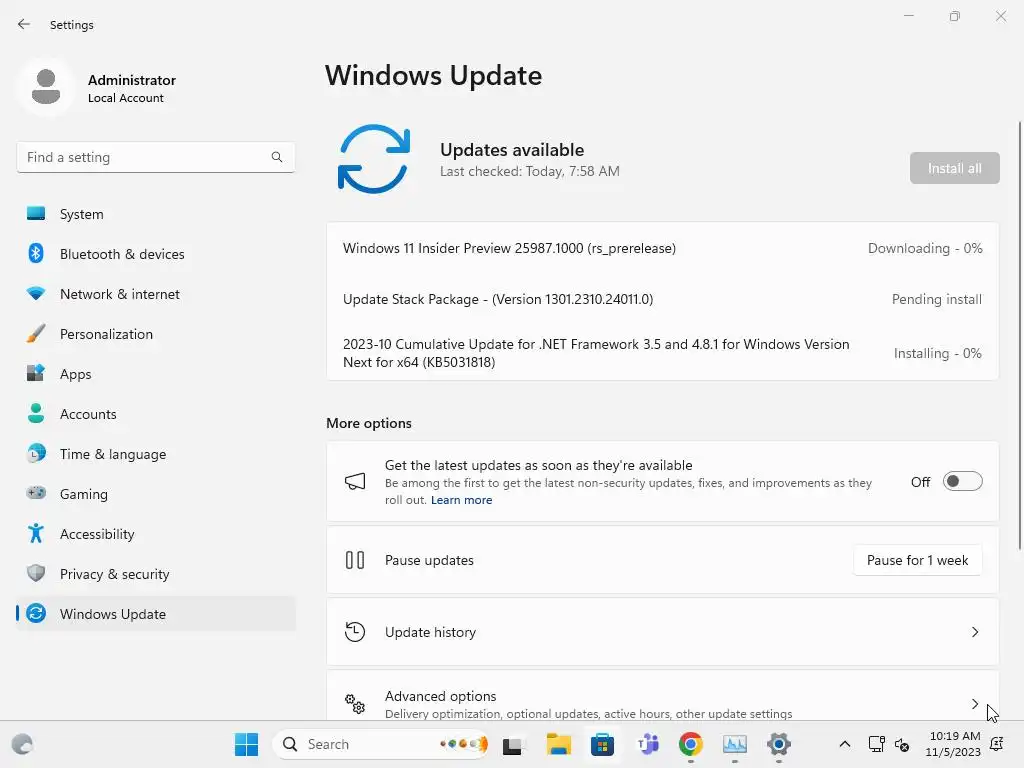This screenshot has height=768, width=1024.
Task: Open Task View on the taskbar
Action: click(513, 744)
